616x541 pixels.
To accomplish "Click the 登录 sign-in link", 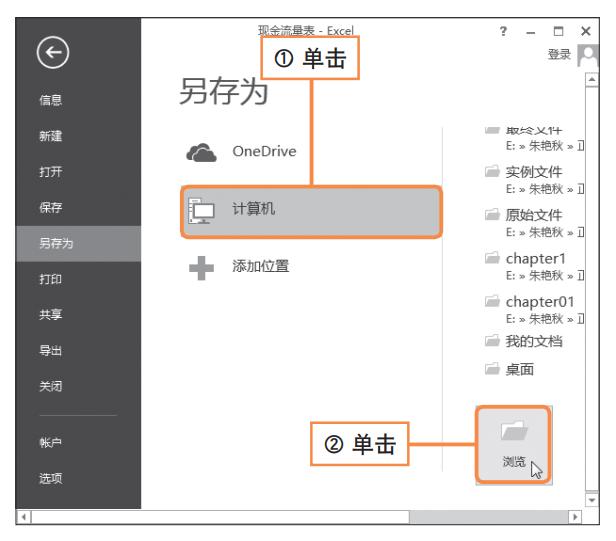I will click(x=559, y=54).
